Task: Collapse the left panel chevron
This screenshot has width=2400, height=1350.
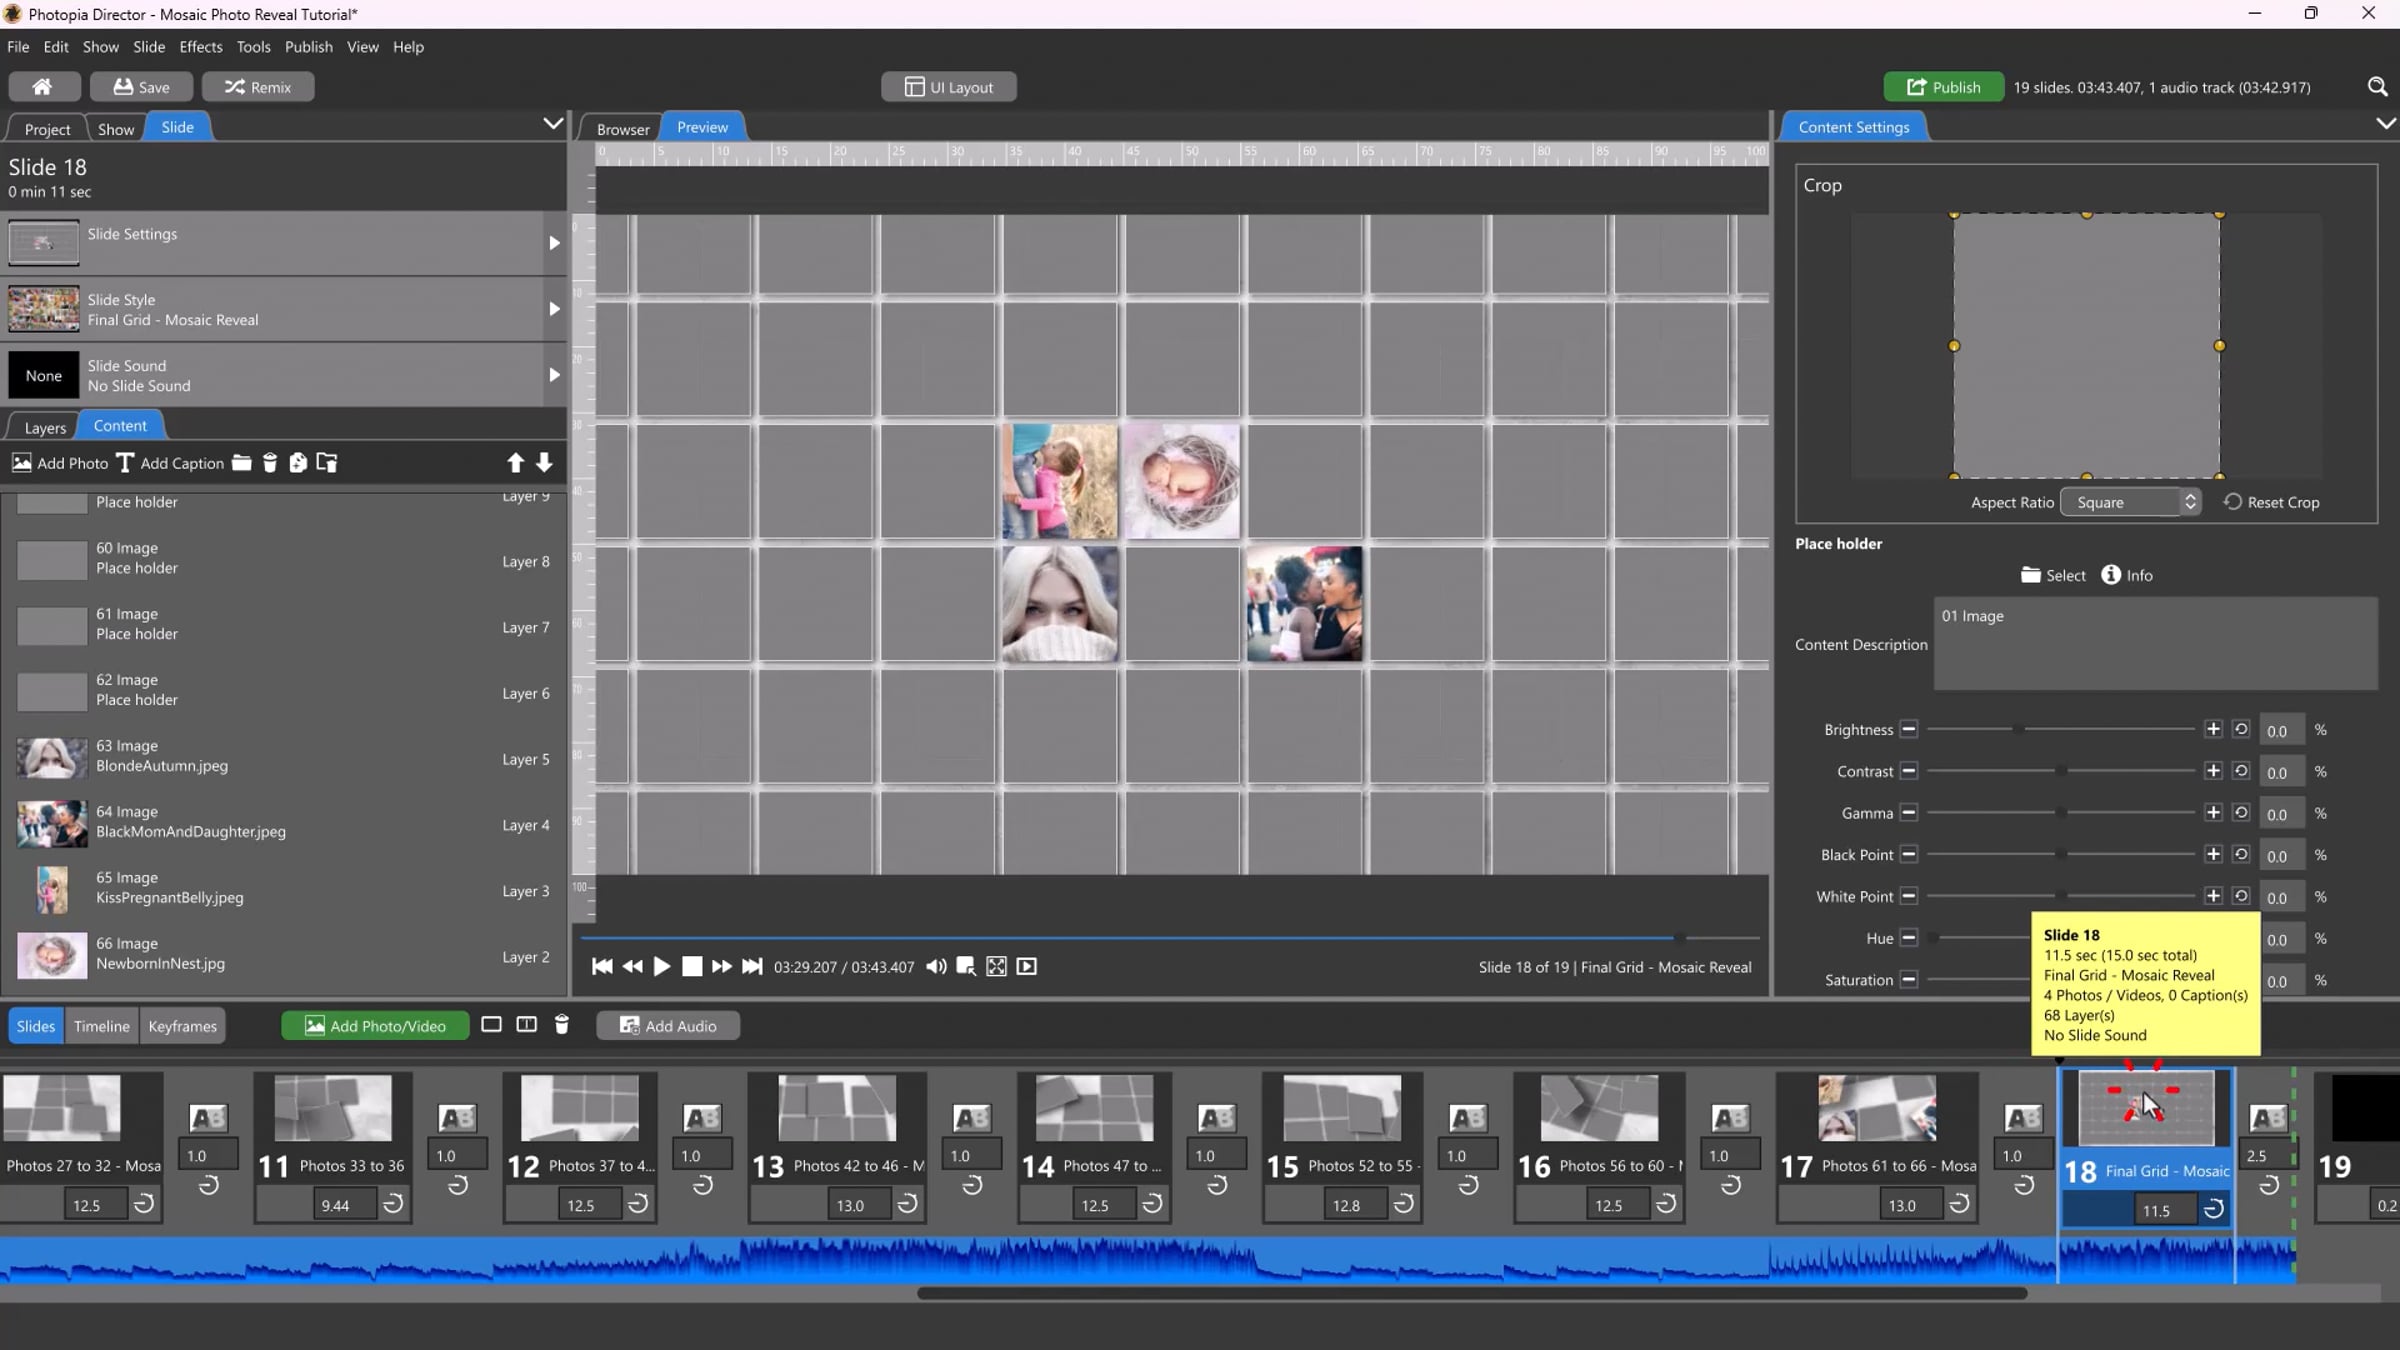Action: [552, 124]
